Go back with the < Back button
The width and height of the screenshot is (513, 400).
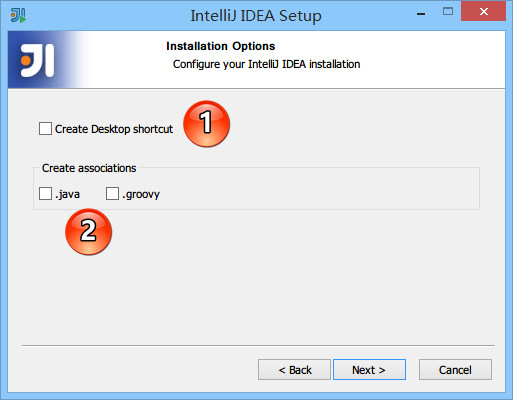294,369
